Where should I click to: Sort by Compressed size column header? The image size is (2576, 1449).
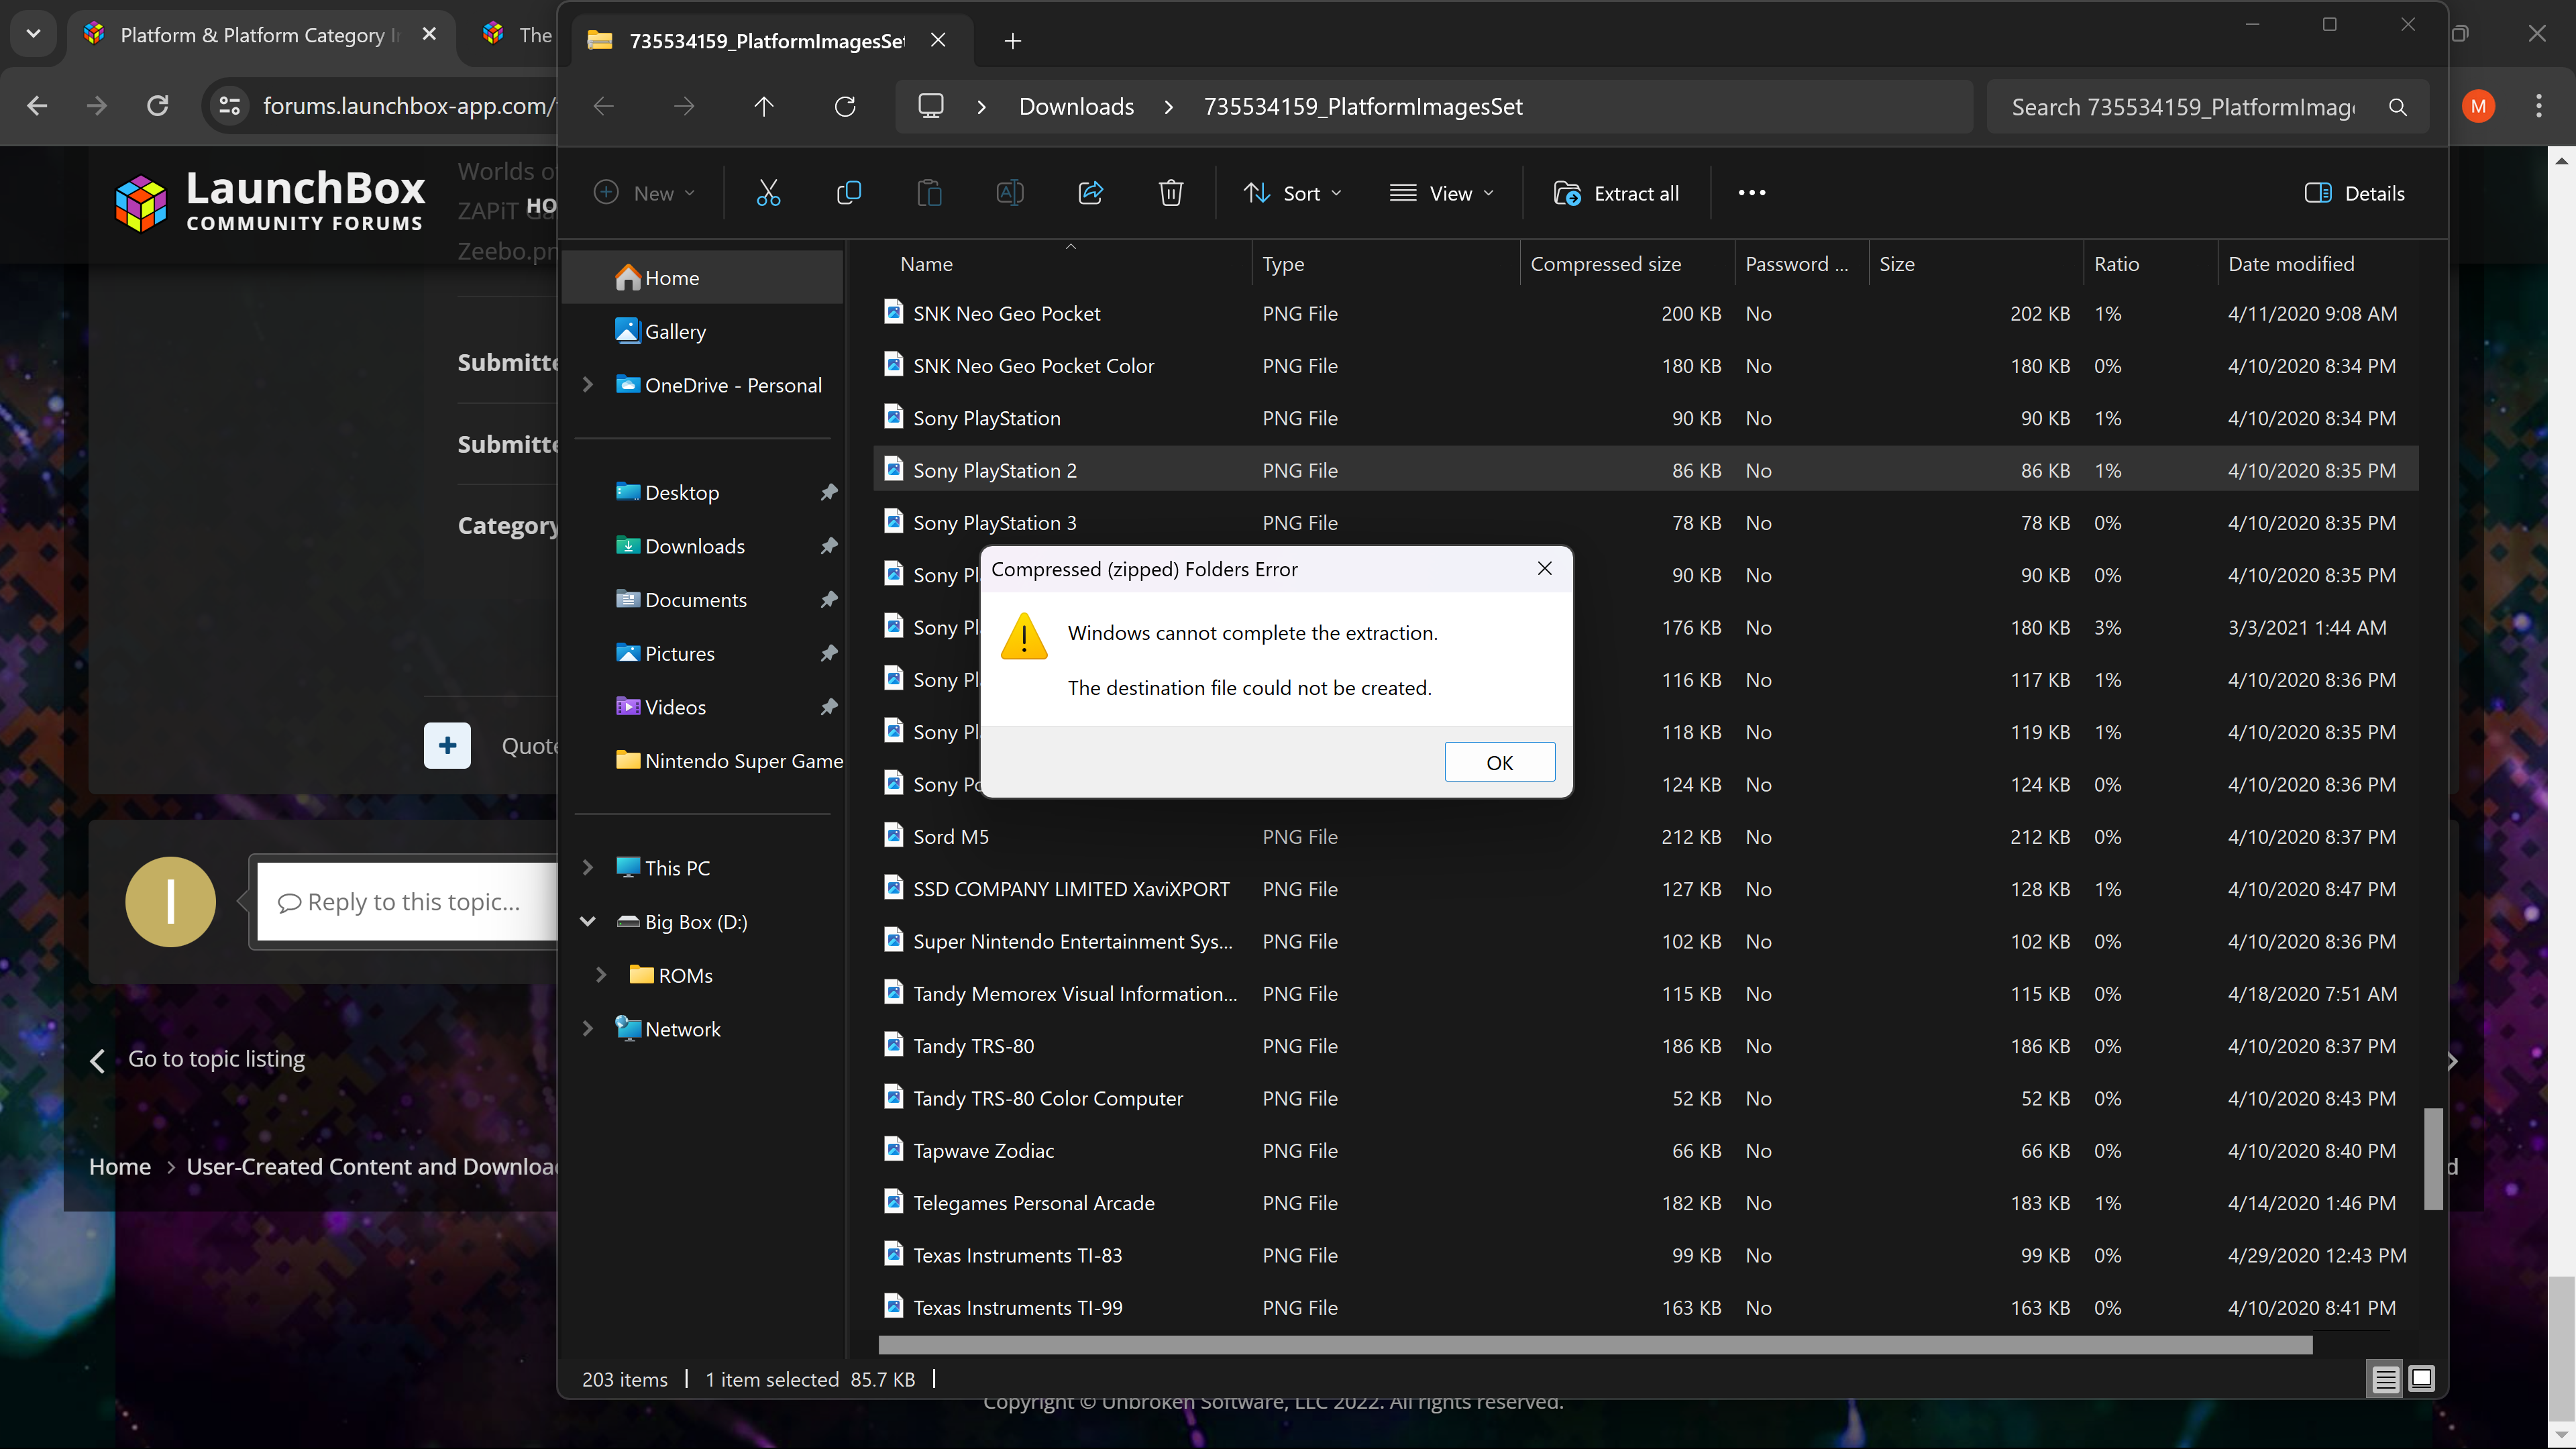click(1626, 264)
